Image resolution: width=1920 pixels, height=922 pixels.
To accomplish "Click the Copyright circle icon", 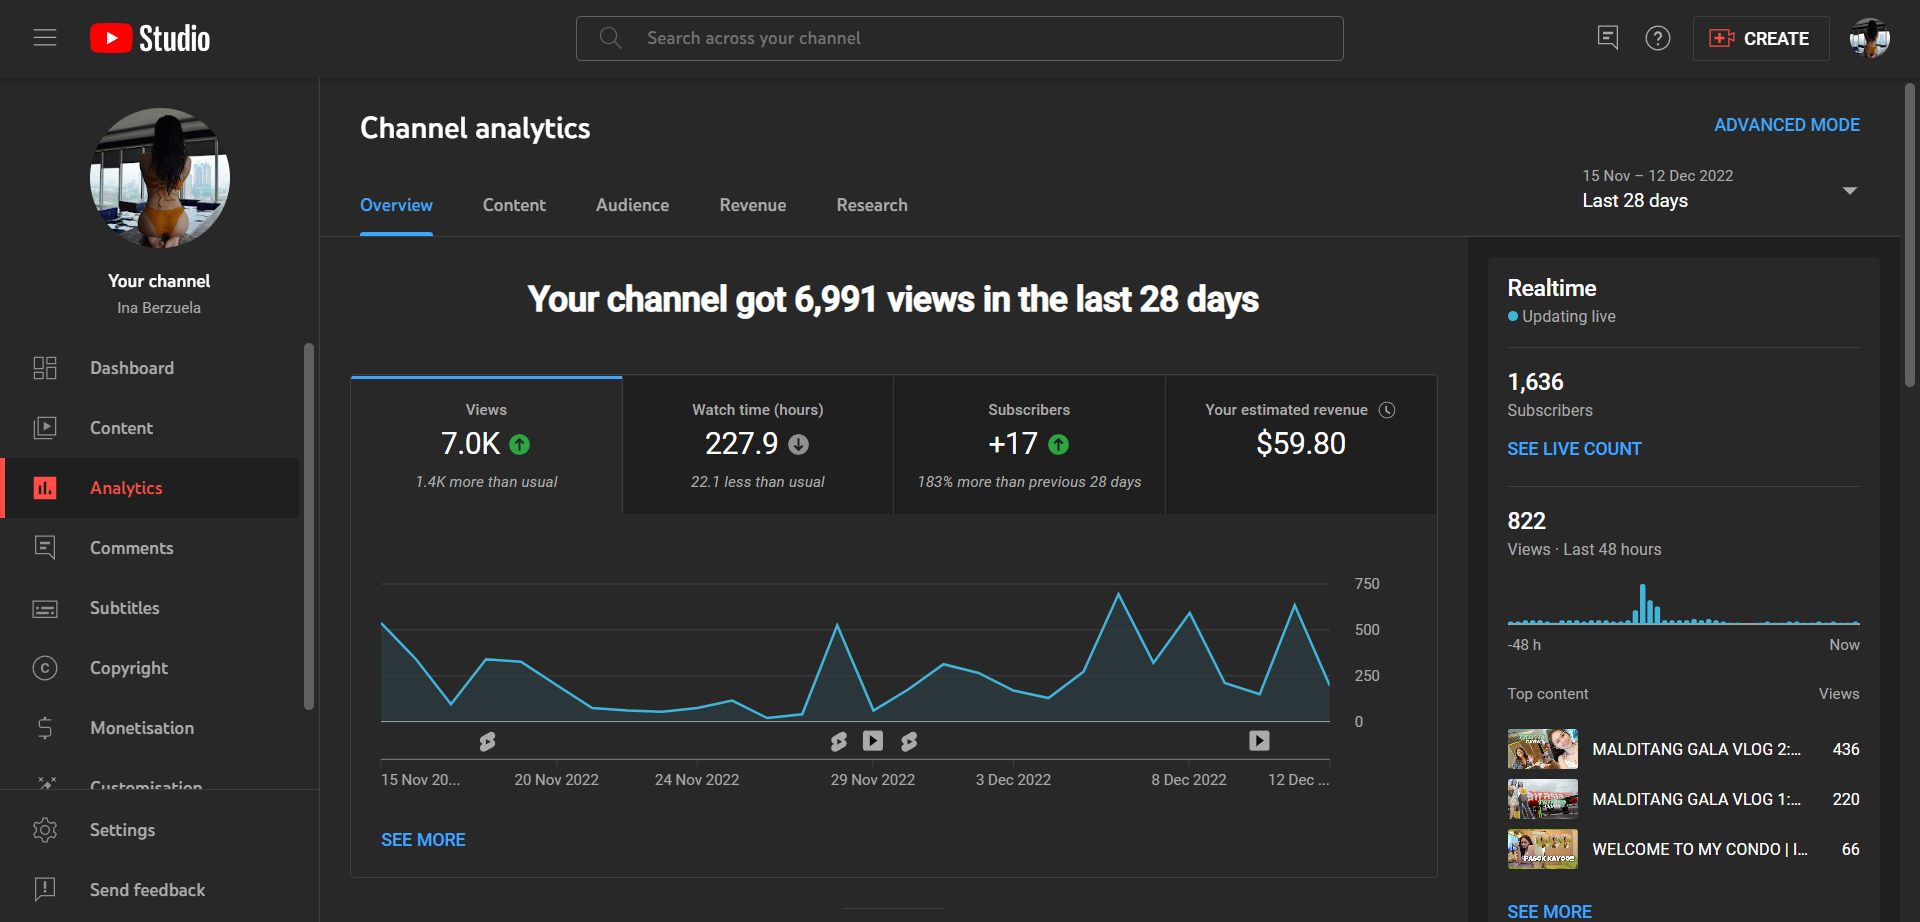I will [45, 668].
